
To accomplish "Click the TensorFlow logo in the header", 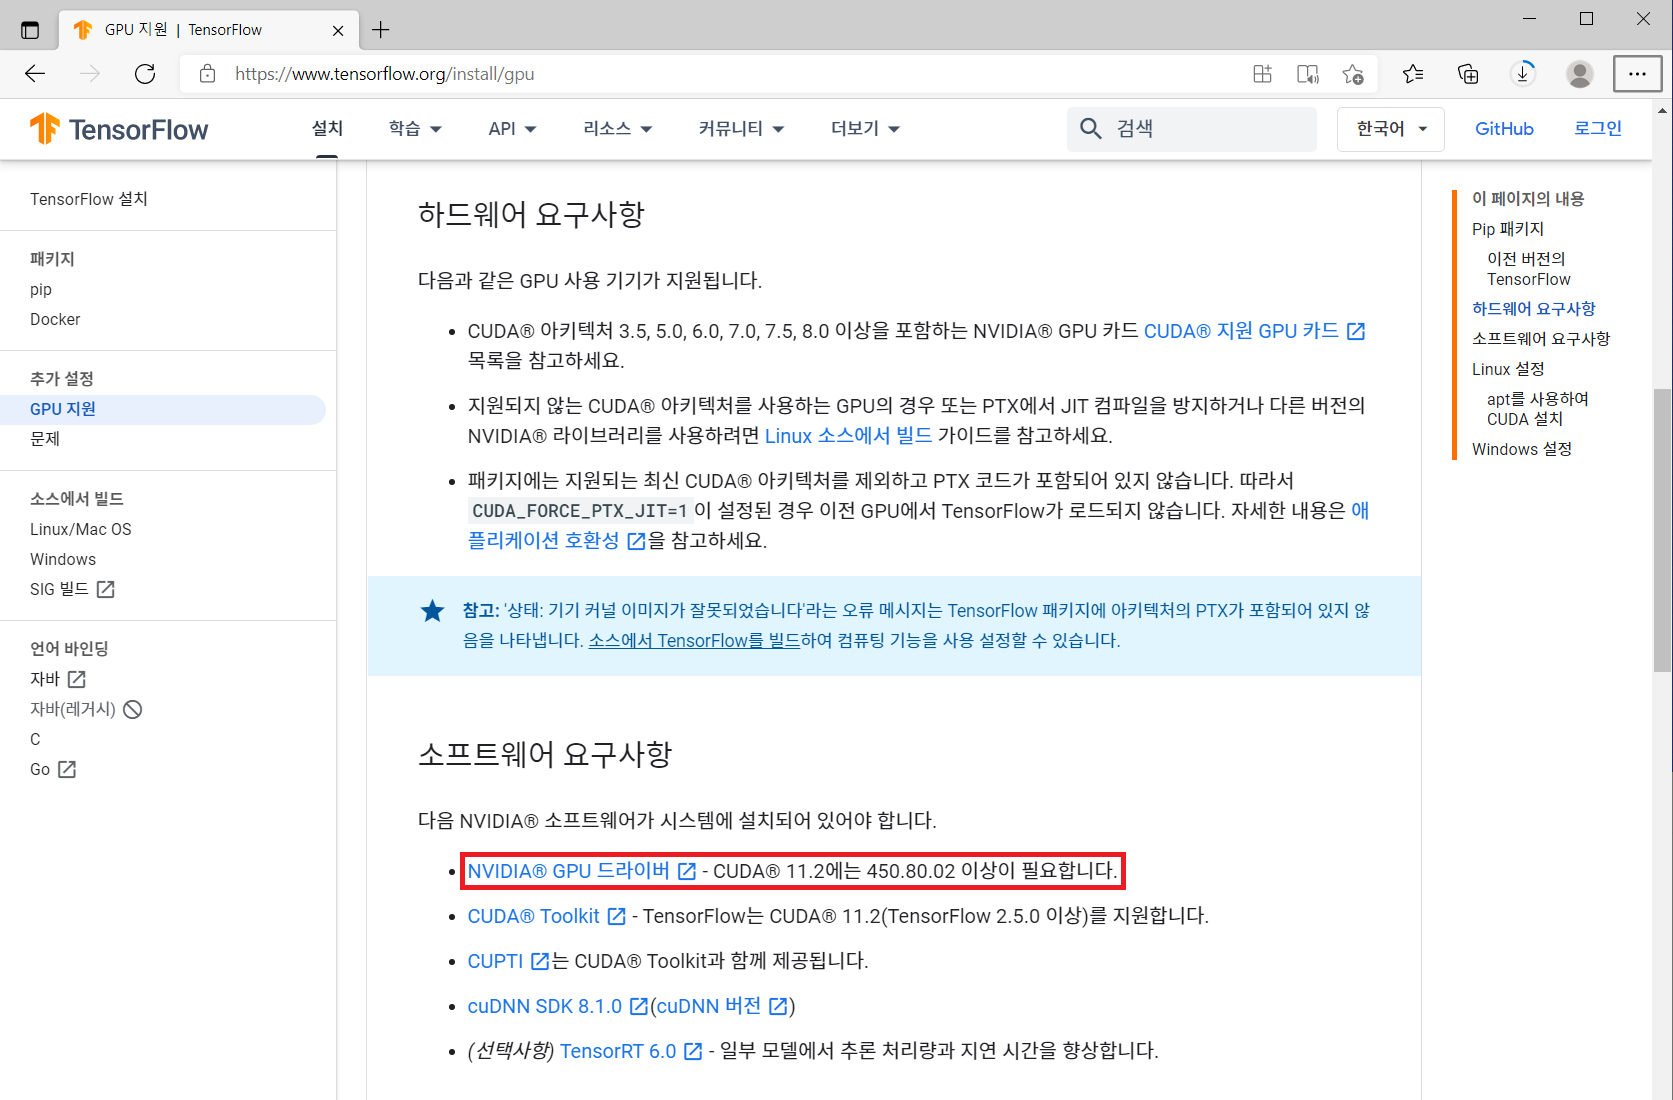I will [119, 129].
